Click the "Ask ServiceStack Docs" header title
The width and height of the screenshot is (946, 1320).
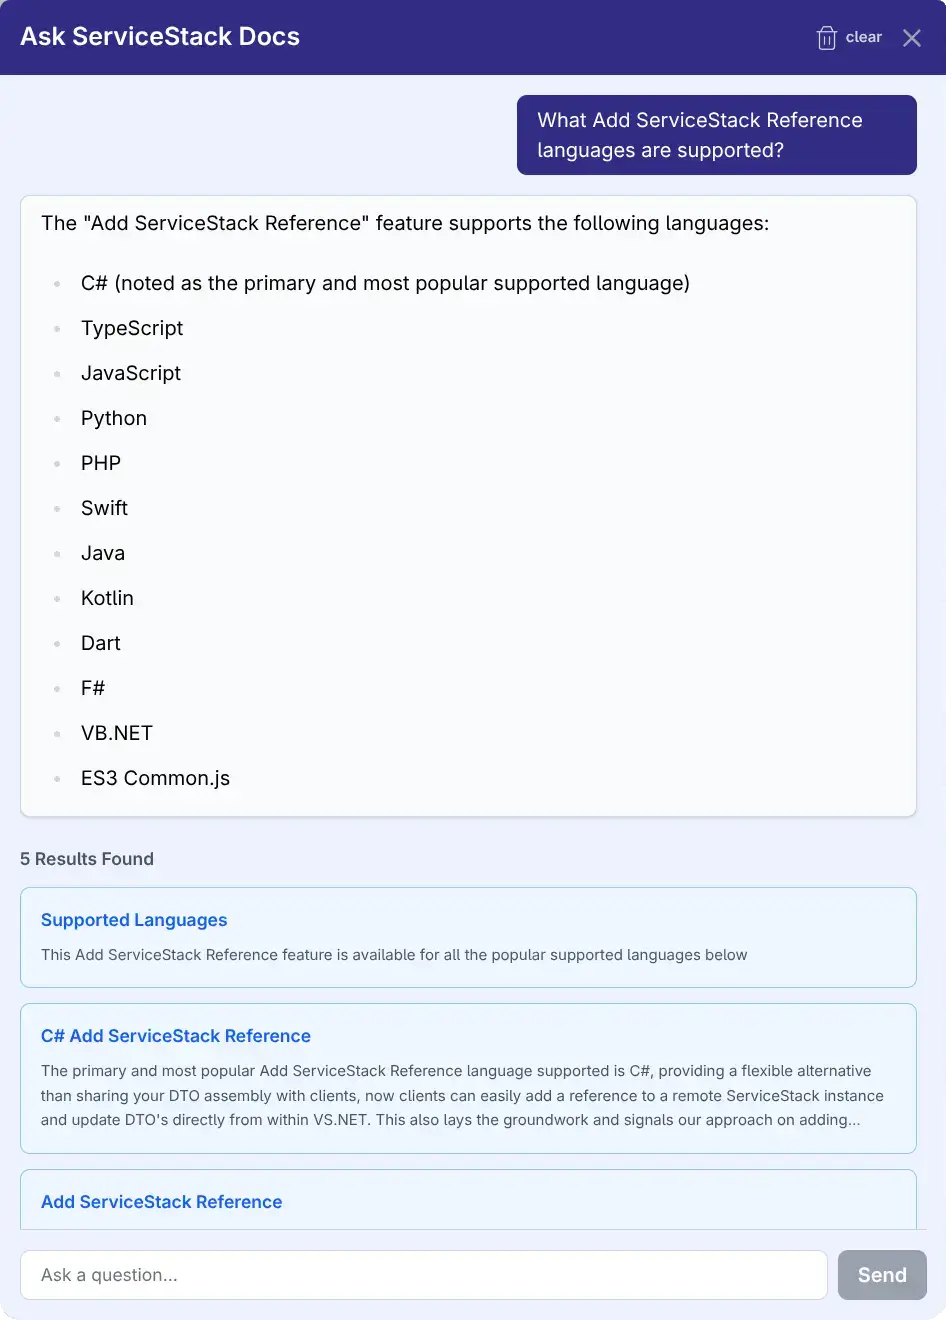pos(160,37)
